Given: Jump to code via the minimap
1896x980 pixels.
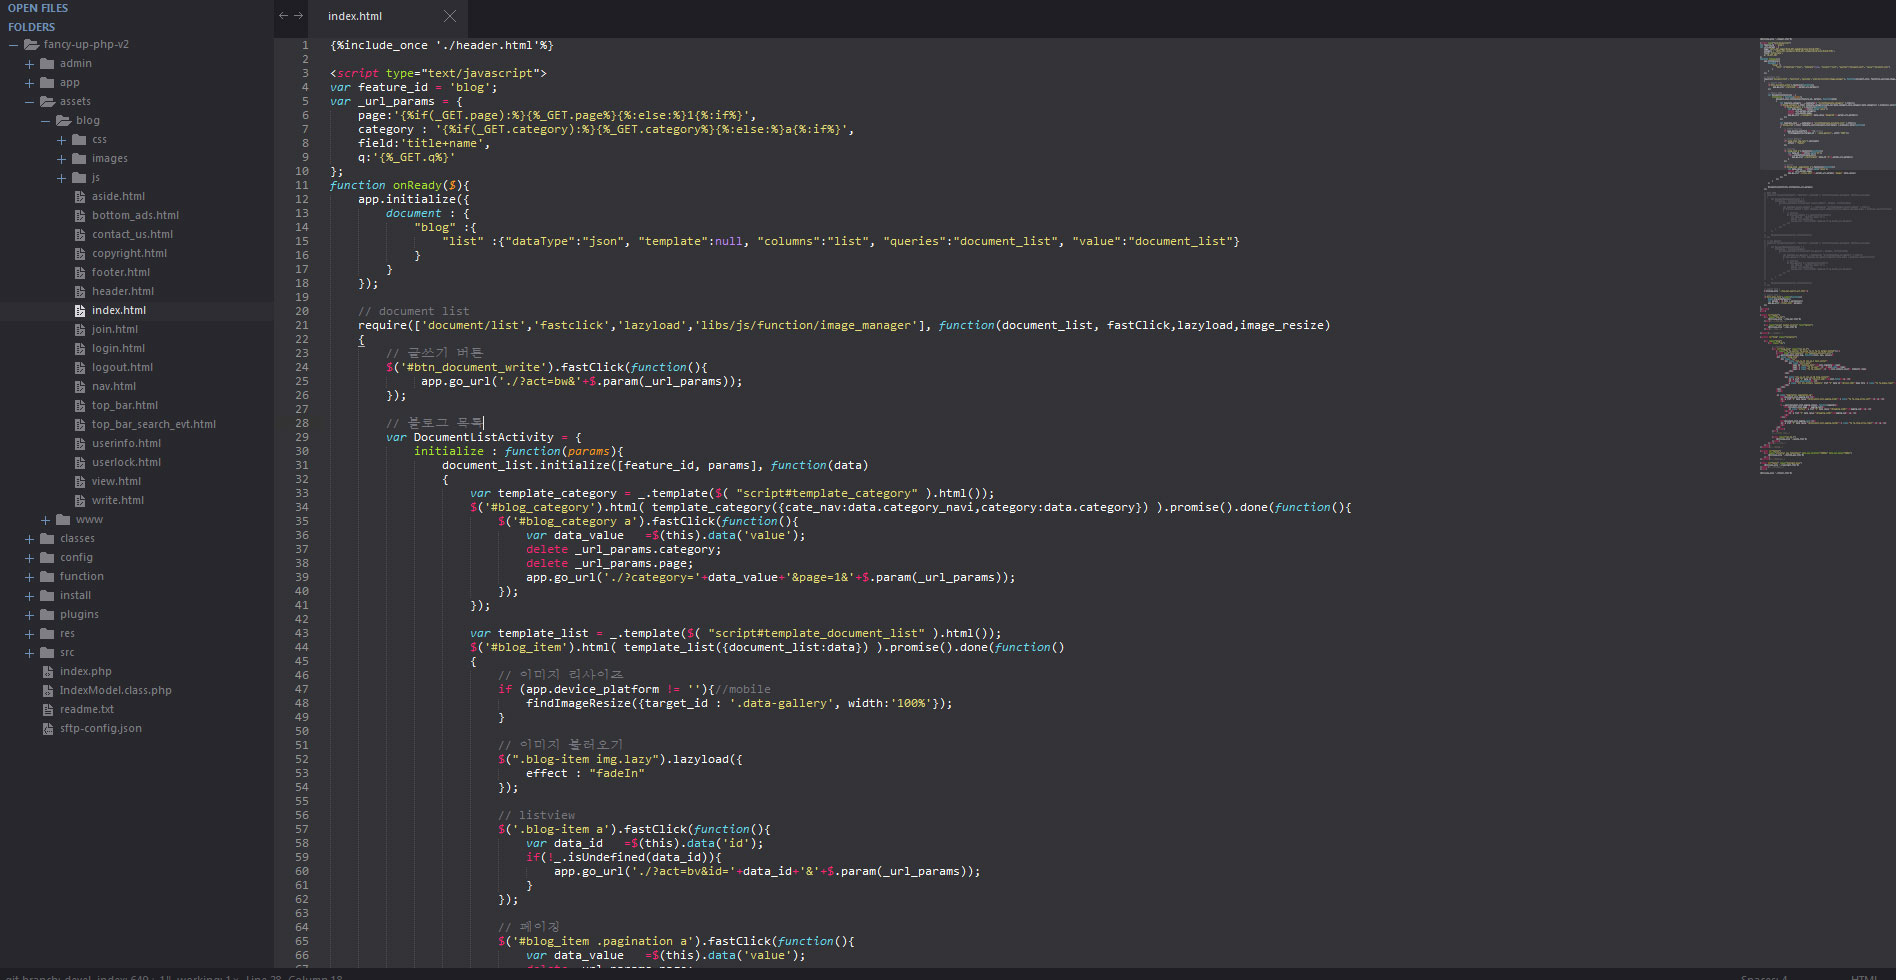Looking at the screenshot, I should click(1827, 255).
